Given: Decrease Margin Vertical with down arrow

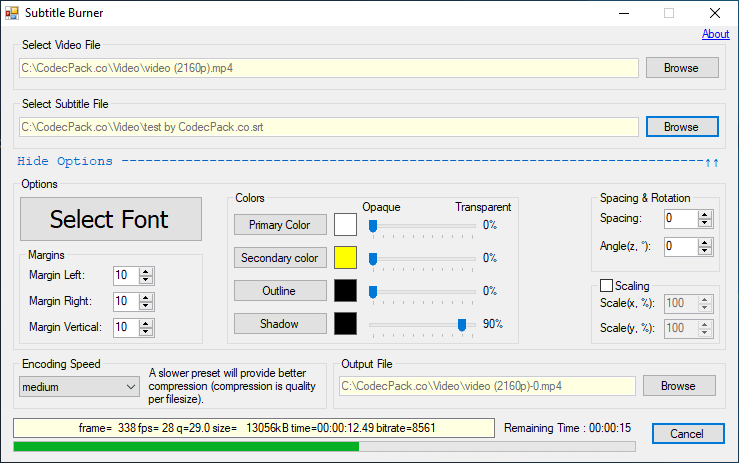Looking at the screenshot, I should coord(146,331).
